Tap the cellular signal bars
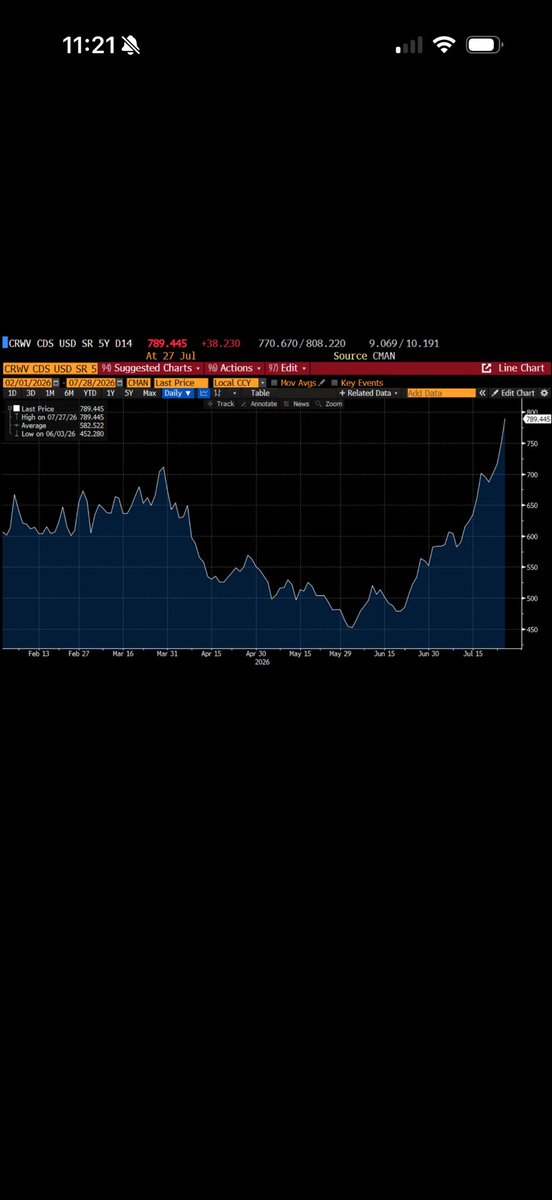Screen dimensions: 552x1200 (x=409, y=47)
